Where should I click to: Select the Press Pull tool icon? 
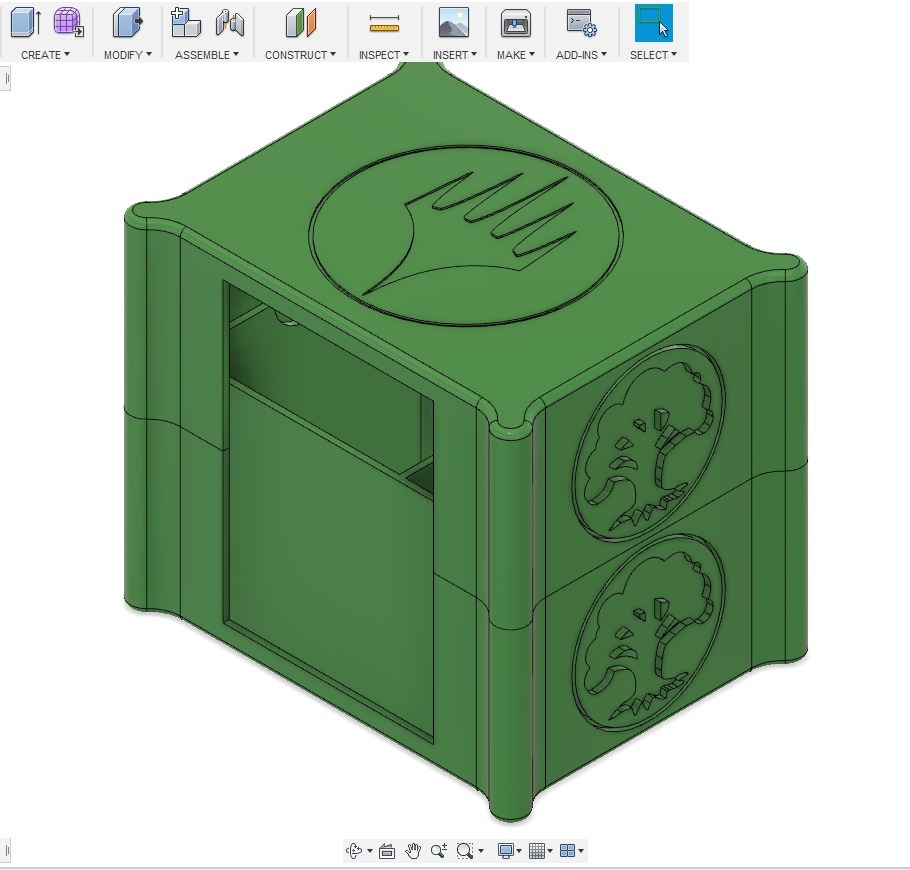[x=127, y=22]
